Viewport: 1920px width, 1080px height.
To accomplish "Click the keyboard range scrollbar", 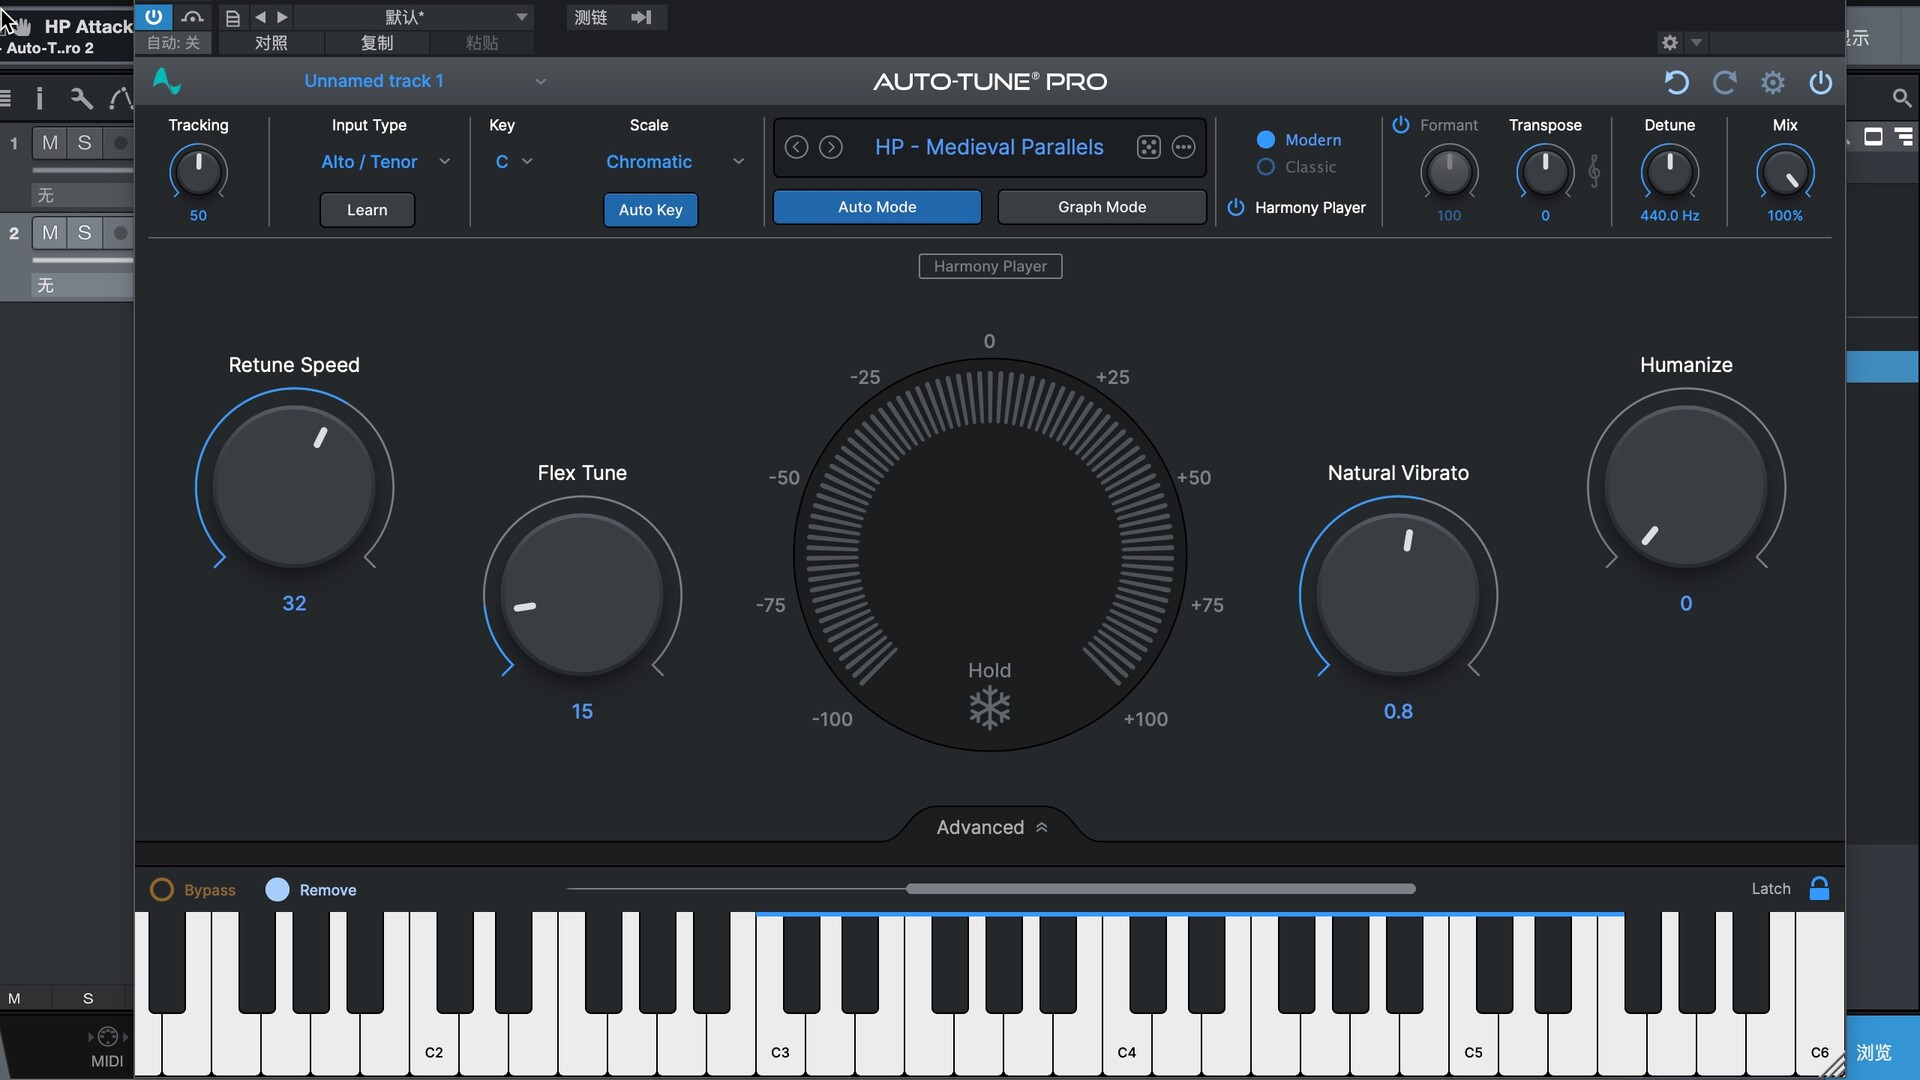I will pos(1161,888).
